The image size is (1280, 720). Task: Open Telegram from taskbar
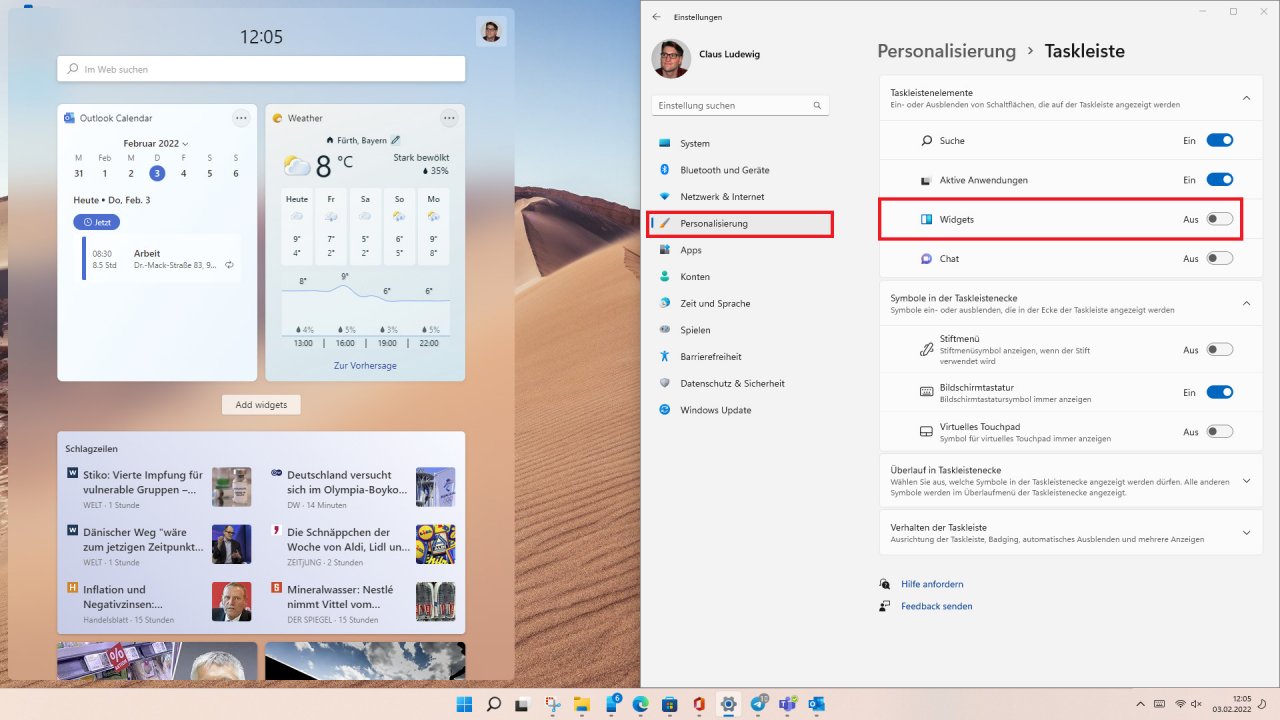(x=758, y=704)
